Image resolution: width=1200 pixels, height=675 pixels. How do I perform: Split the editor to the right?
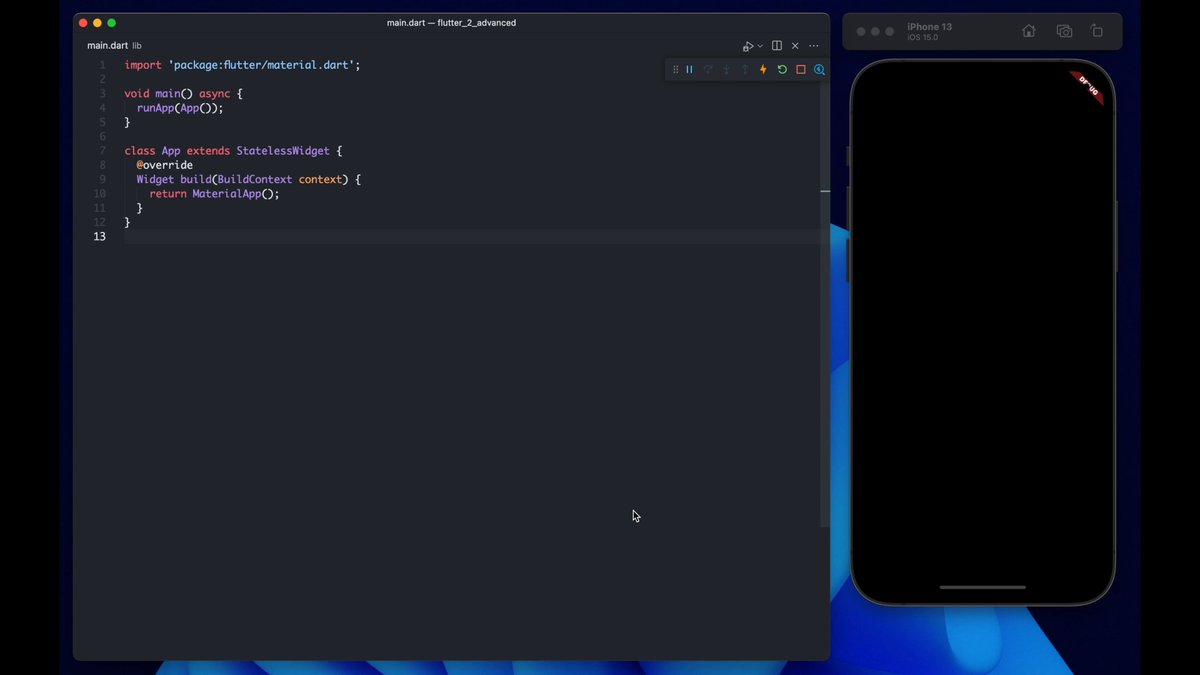[777, 46]
